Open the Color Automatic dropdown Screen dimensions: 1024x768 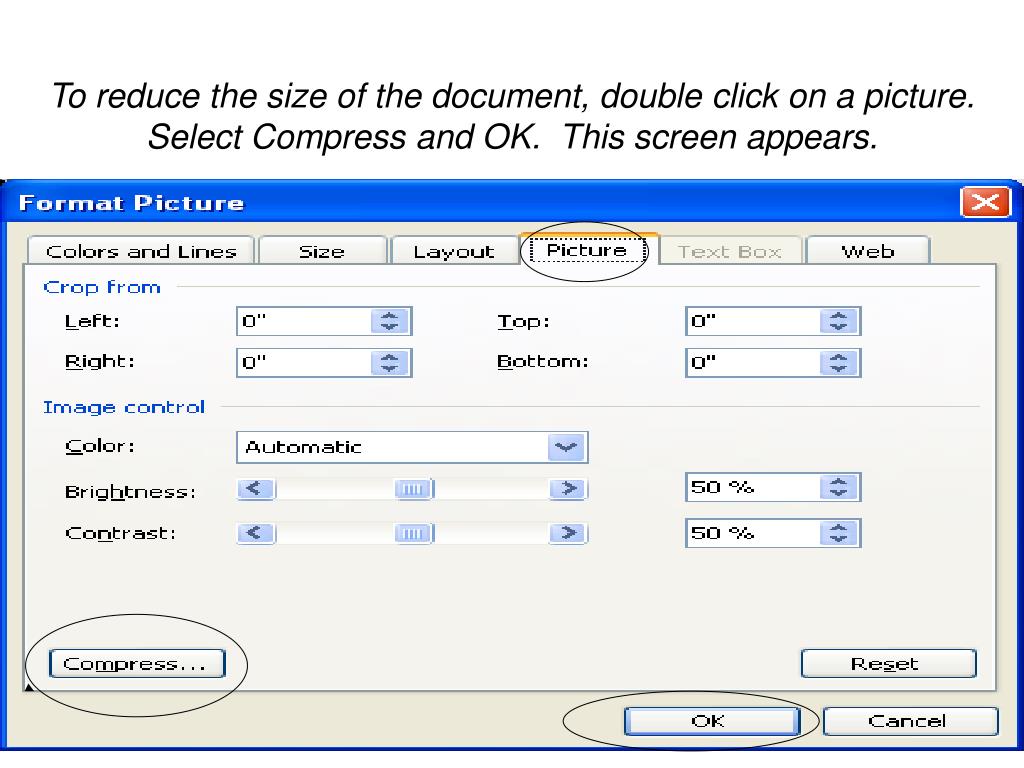[x=566, y=447]
